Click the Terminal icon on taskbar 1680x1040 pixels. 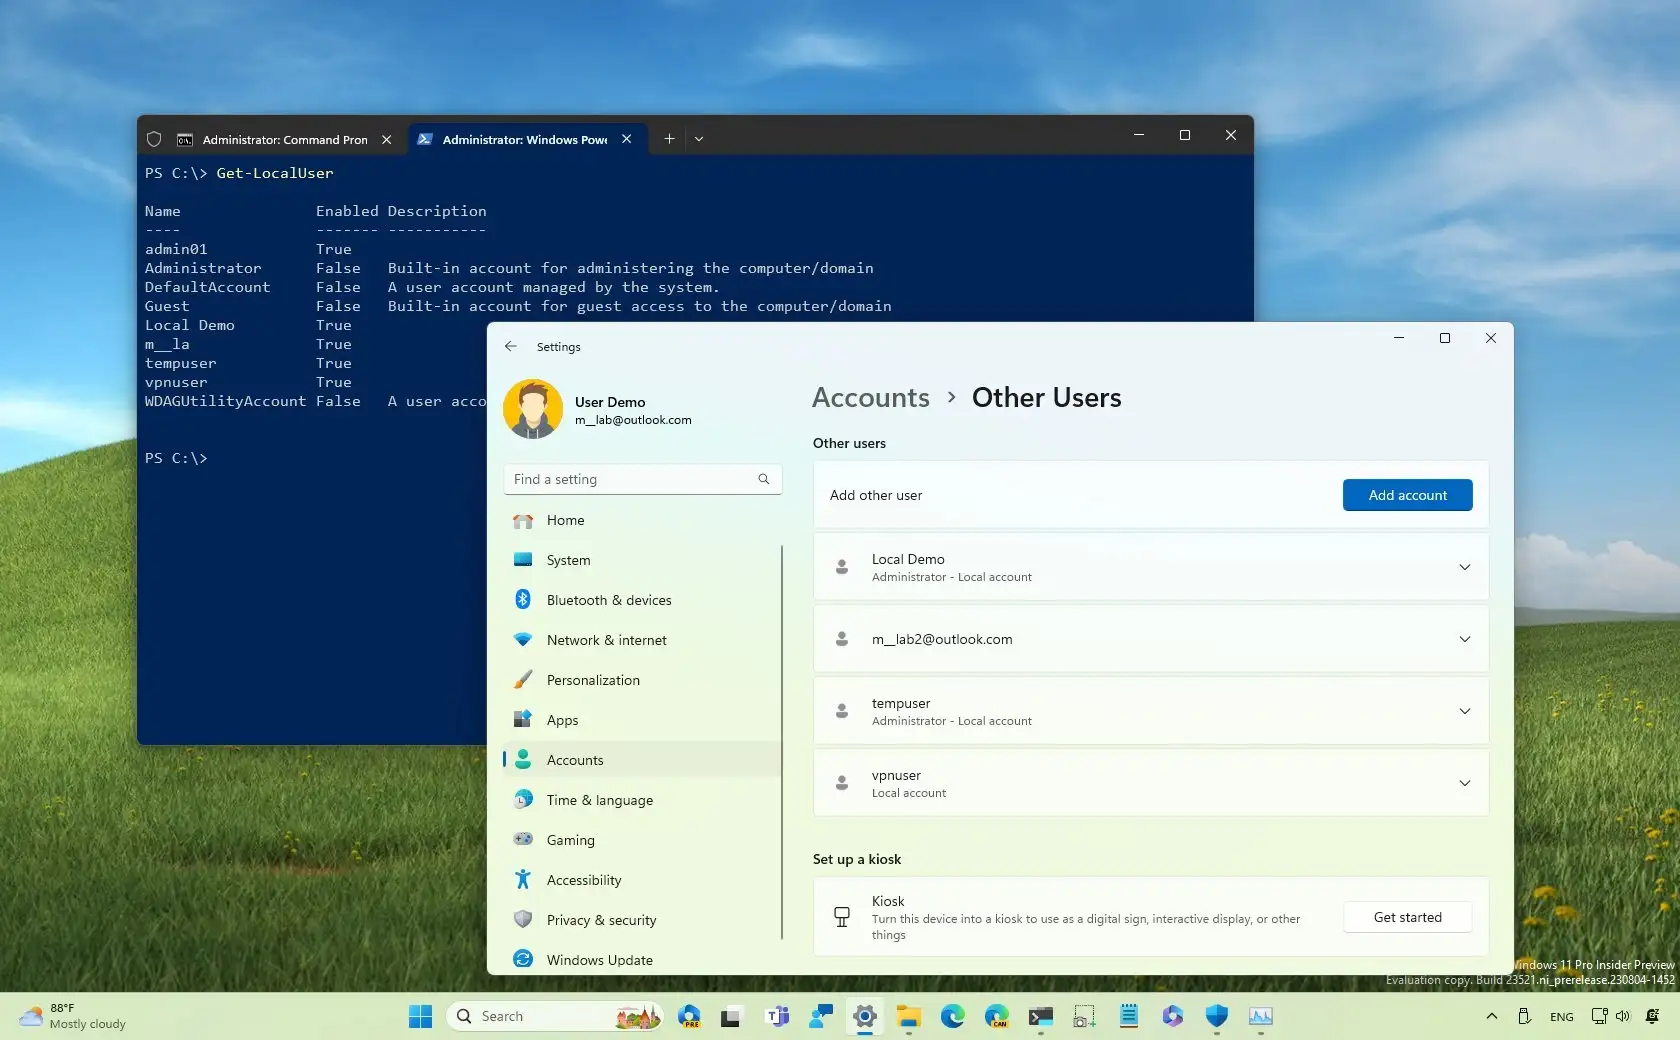click(x=1041, y=1016)
